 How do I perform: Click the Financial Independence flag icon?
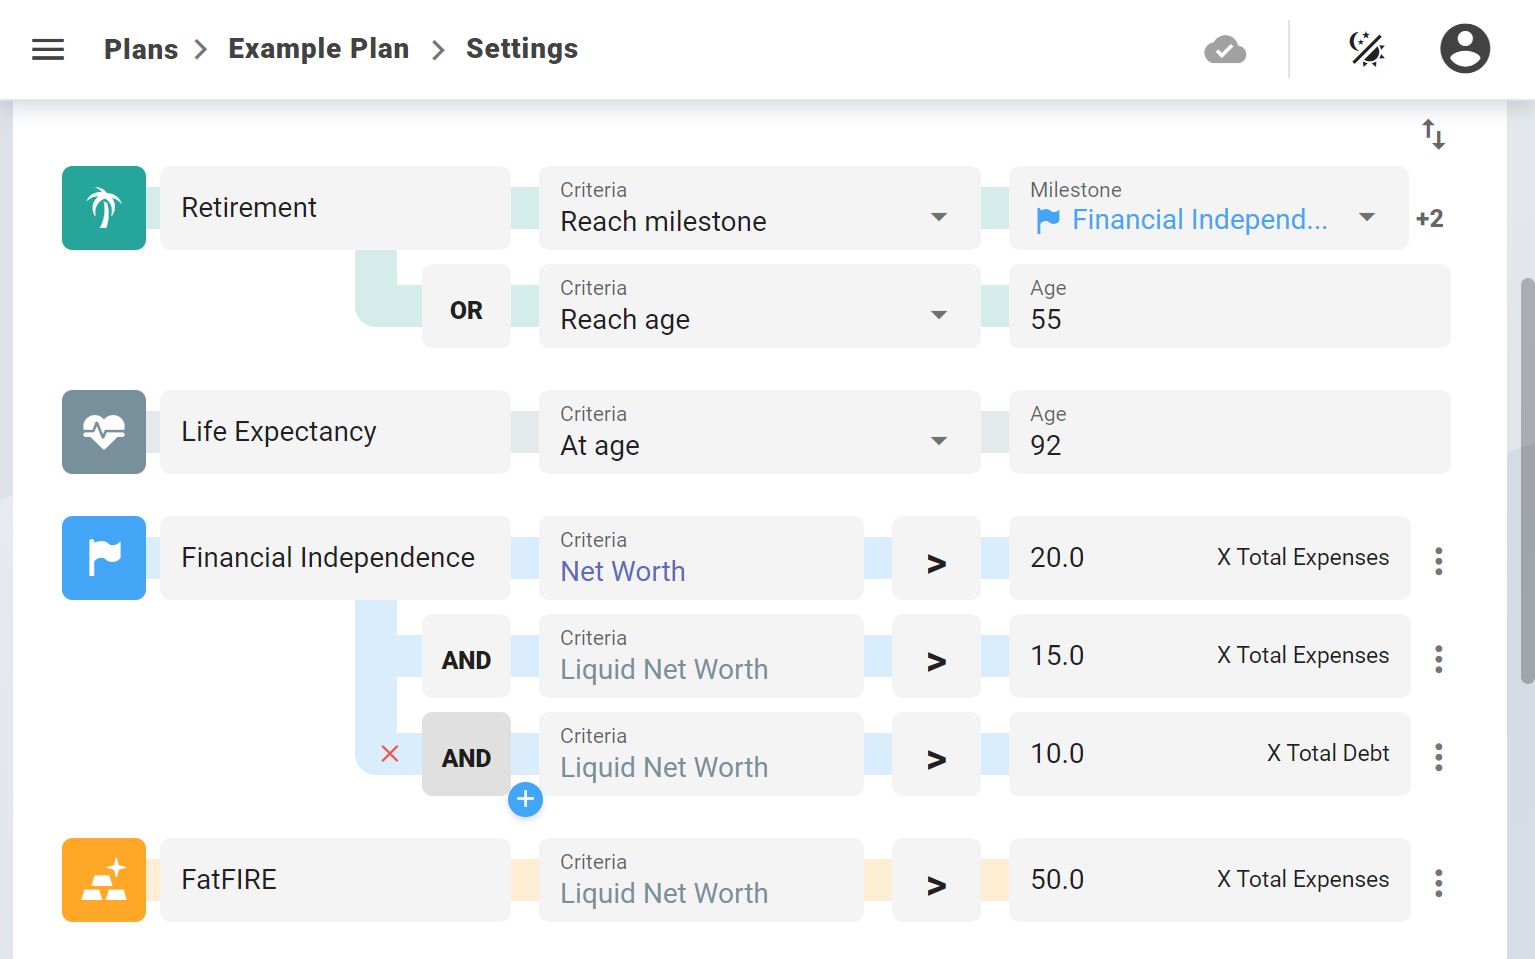[x=104, y=558]
